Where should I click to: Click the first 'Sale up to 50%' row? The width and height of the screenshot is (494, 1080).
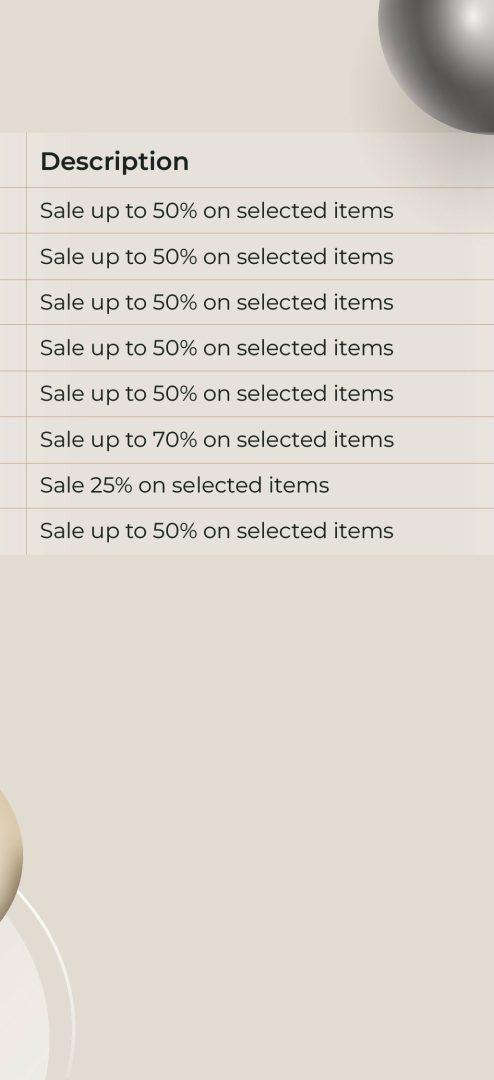point(260,211)
